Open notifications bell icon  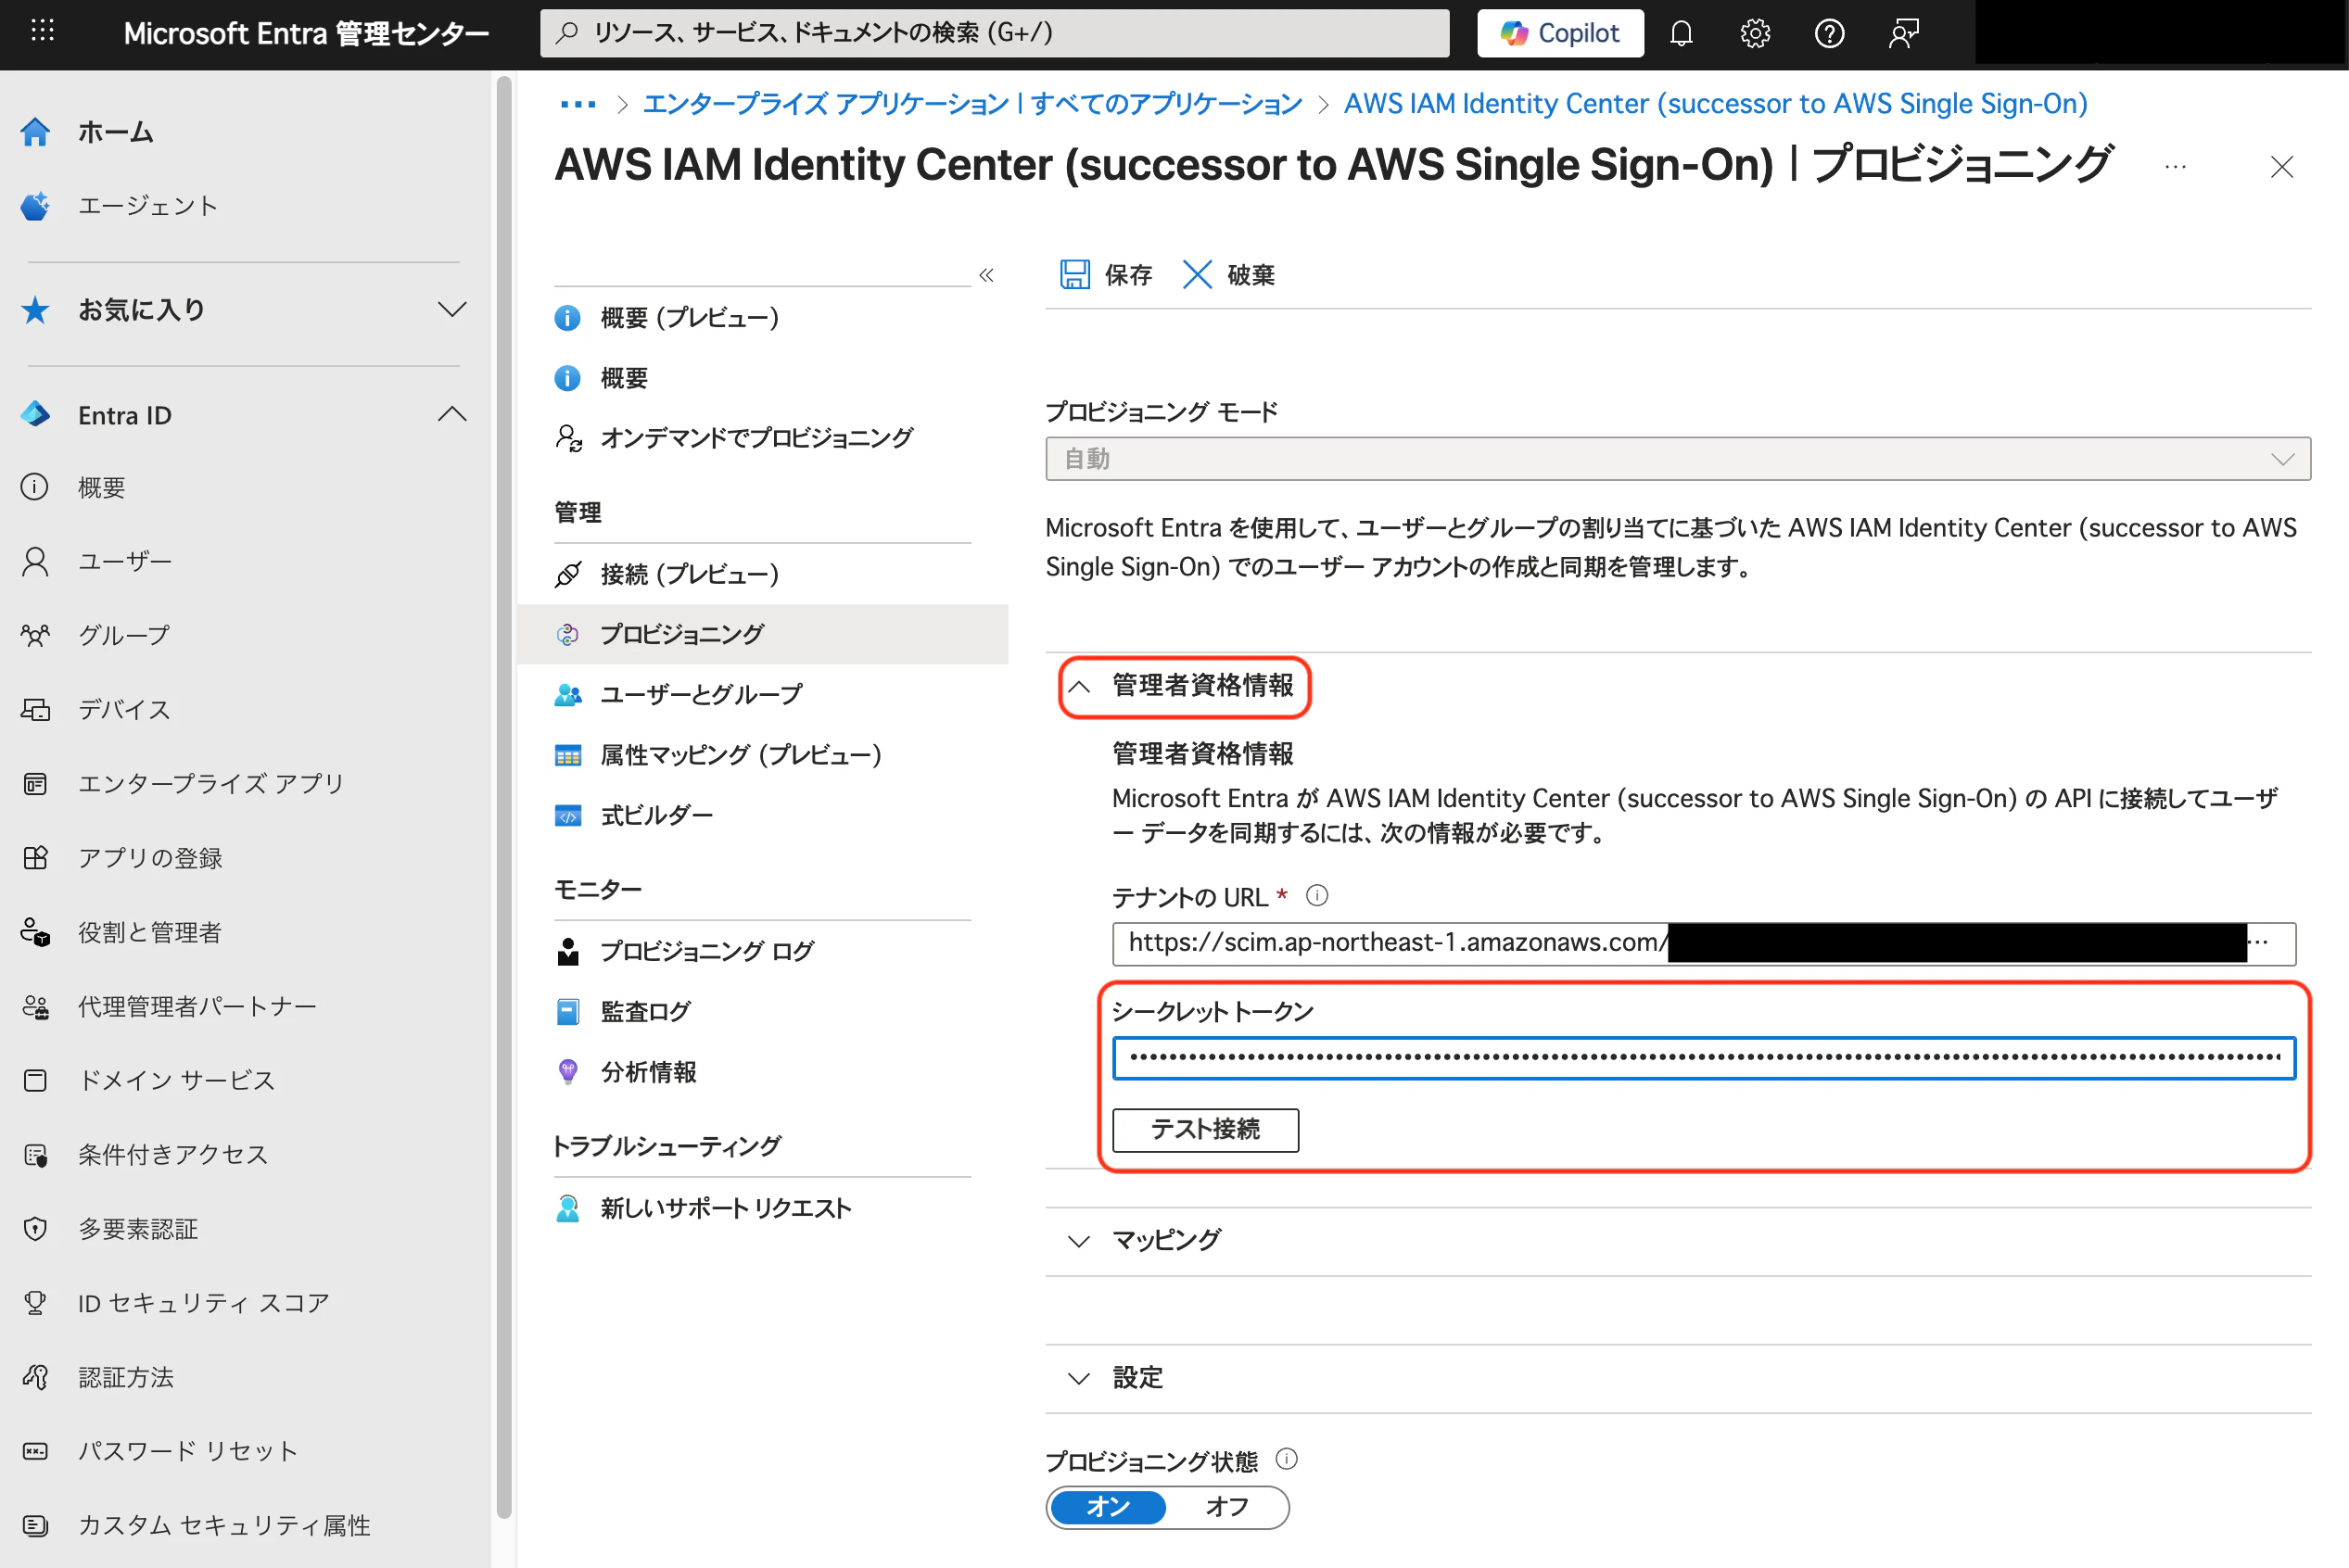1681,34
